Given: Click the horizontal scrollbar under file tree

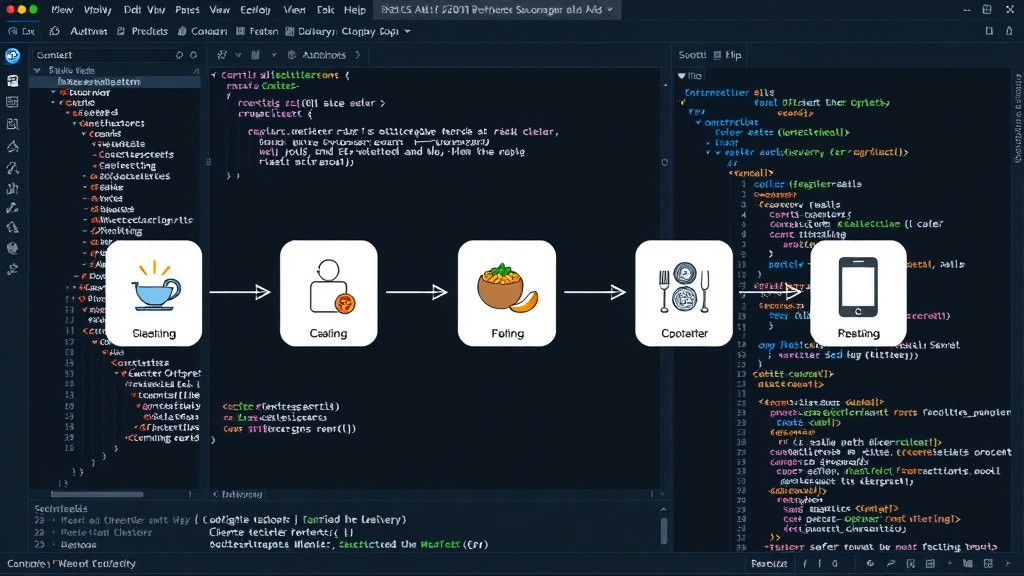Looking at the screenshot, I should (x=97, y=494).
